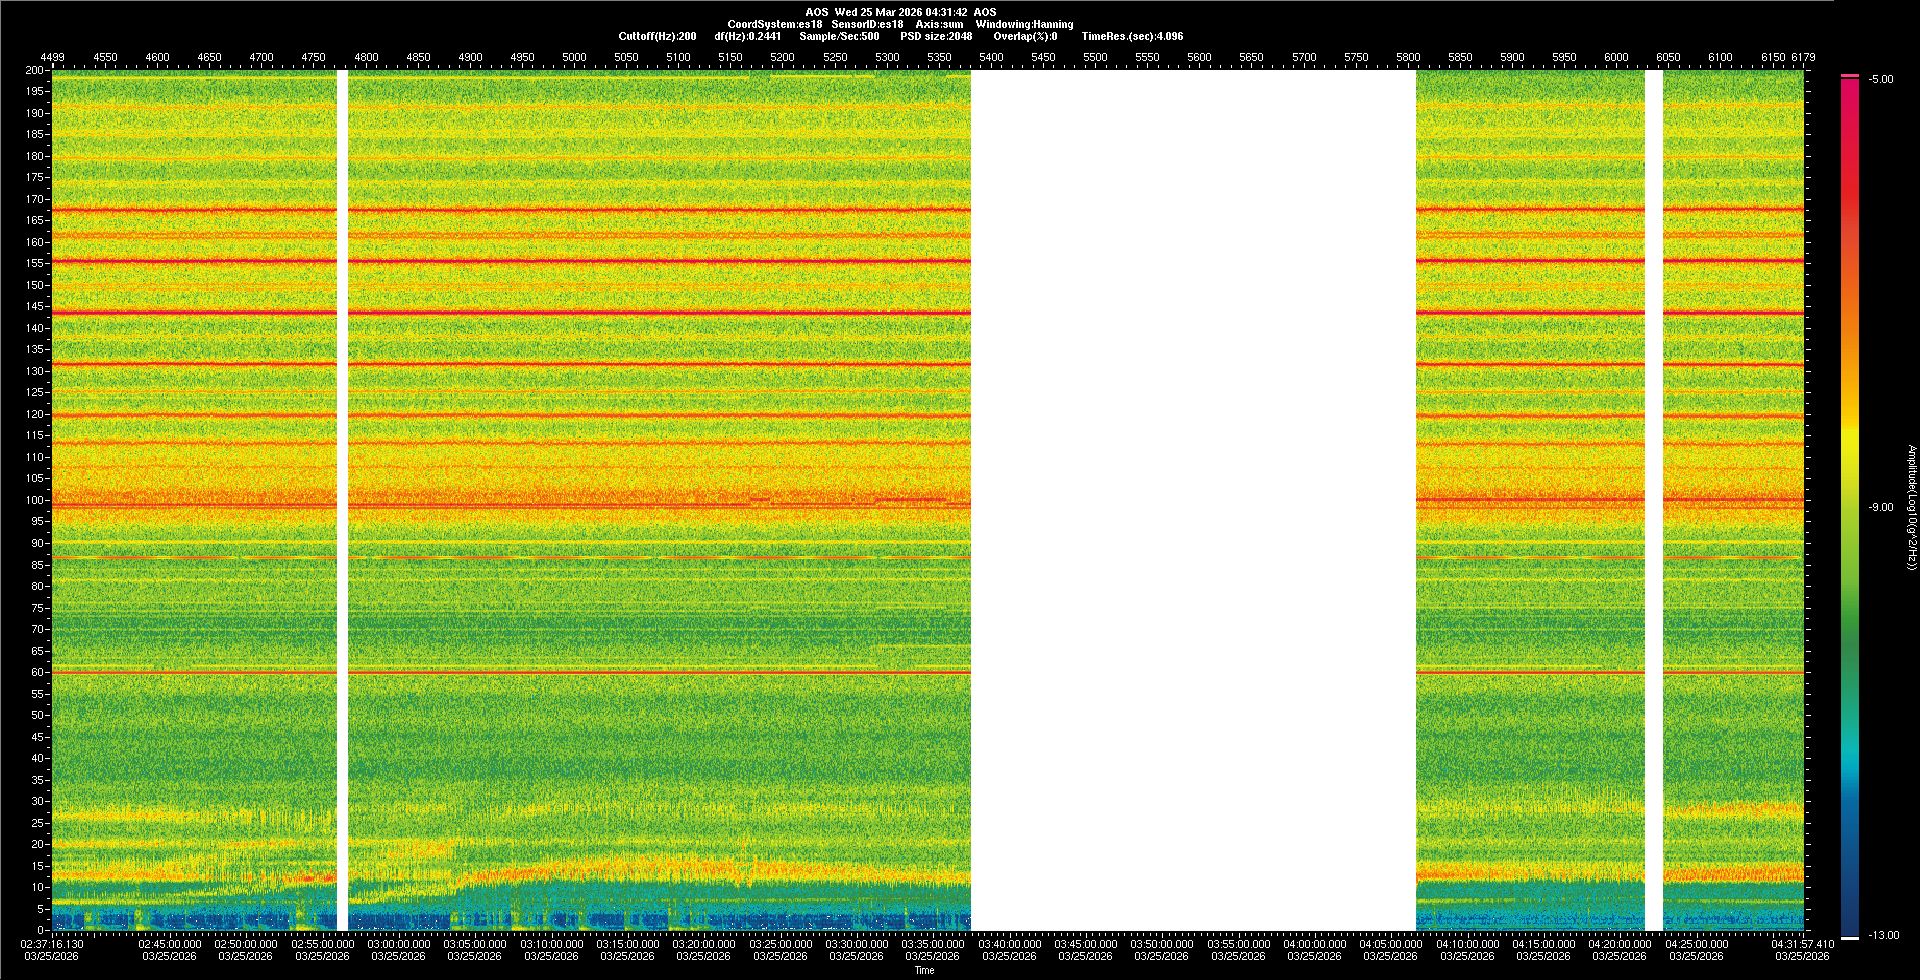Click the end timestamp 04:31:57.410
Viewport: 1920px width, 980px height.
pyautogui.click(x=1802, y=943)
